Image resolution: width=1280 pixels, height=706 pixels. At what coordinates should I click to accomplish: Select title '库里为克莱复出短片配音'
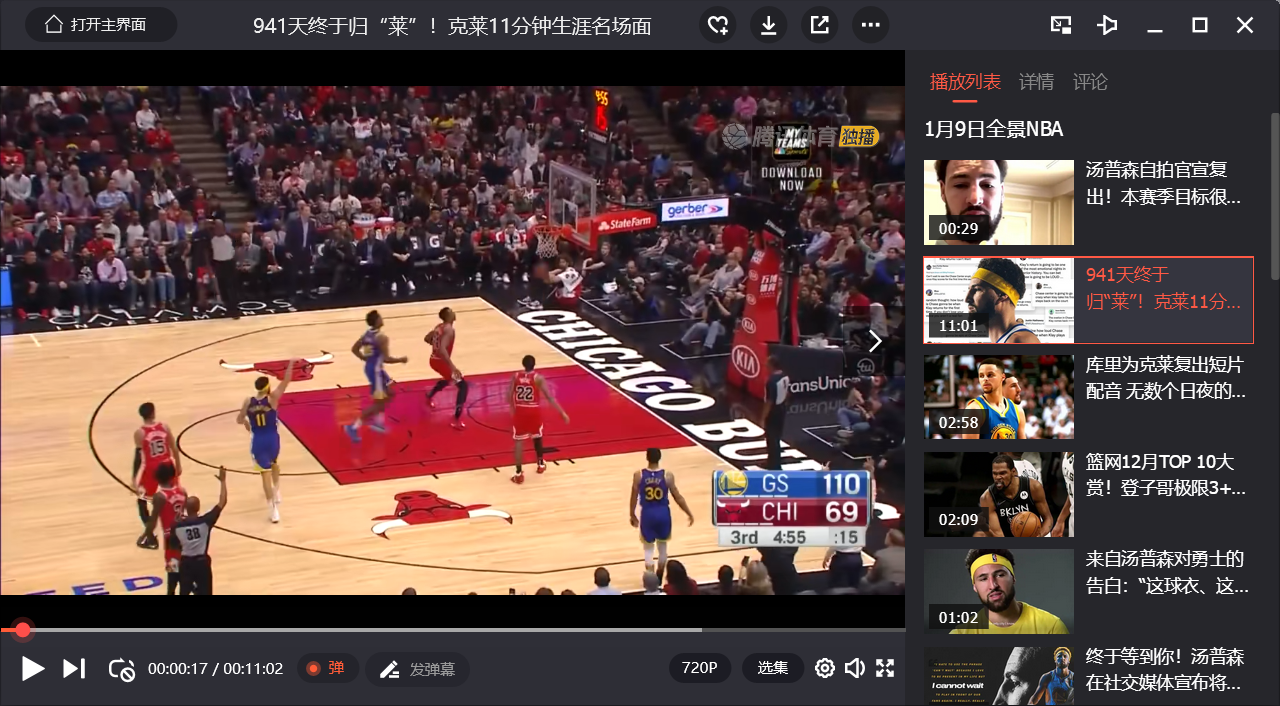1166,377
